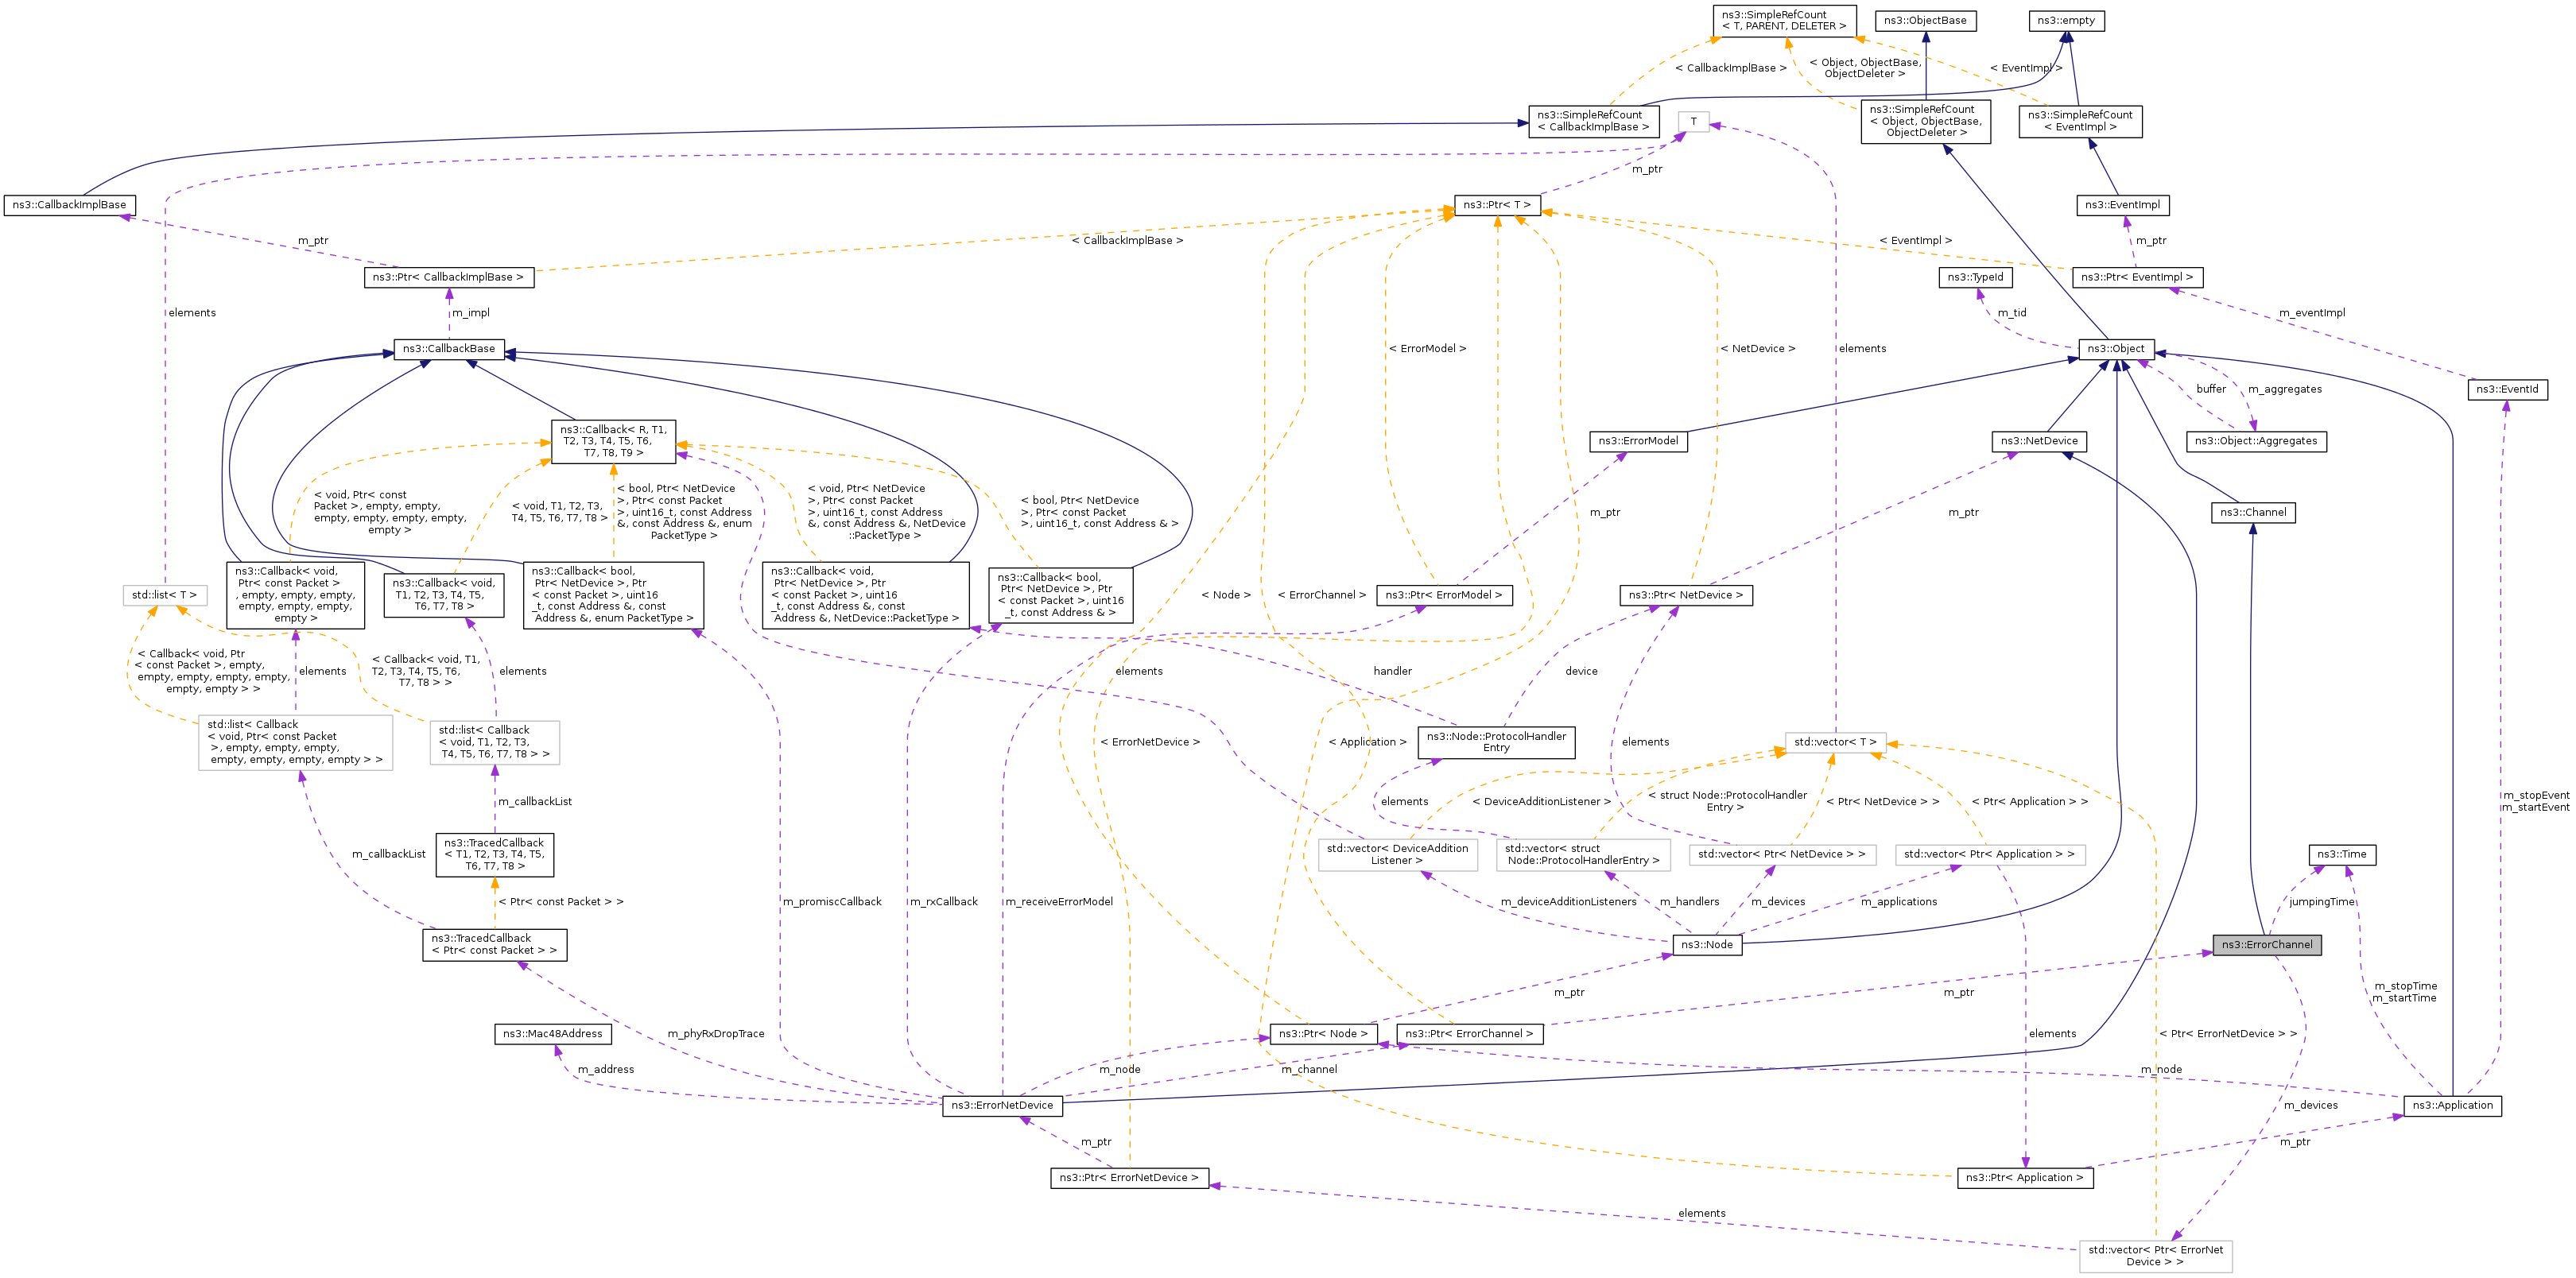Click the ns3::Node::ProtocolHandlerEntry node
This screenshot has height=1278, width=2576.
tap(1496, 742)
